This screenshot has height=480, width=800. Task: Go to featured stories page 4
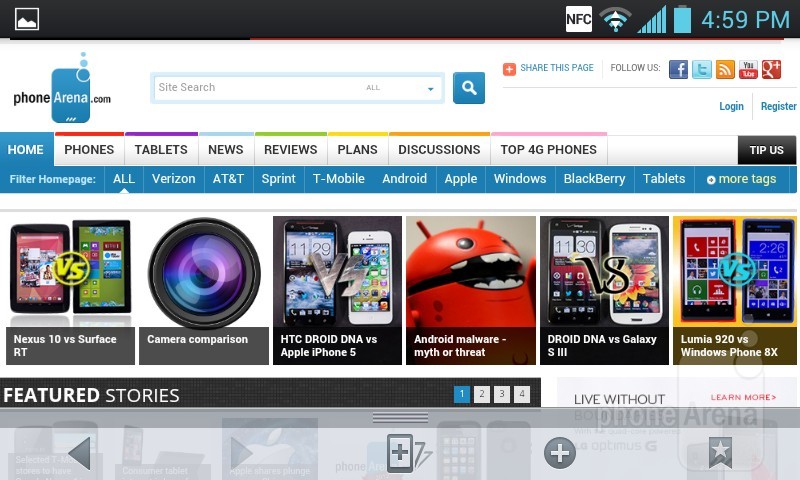tap(521, 394)
